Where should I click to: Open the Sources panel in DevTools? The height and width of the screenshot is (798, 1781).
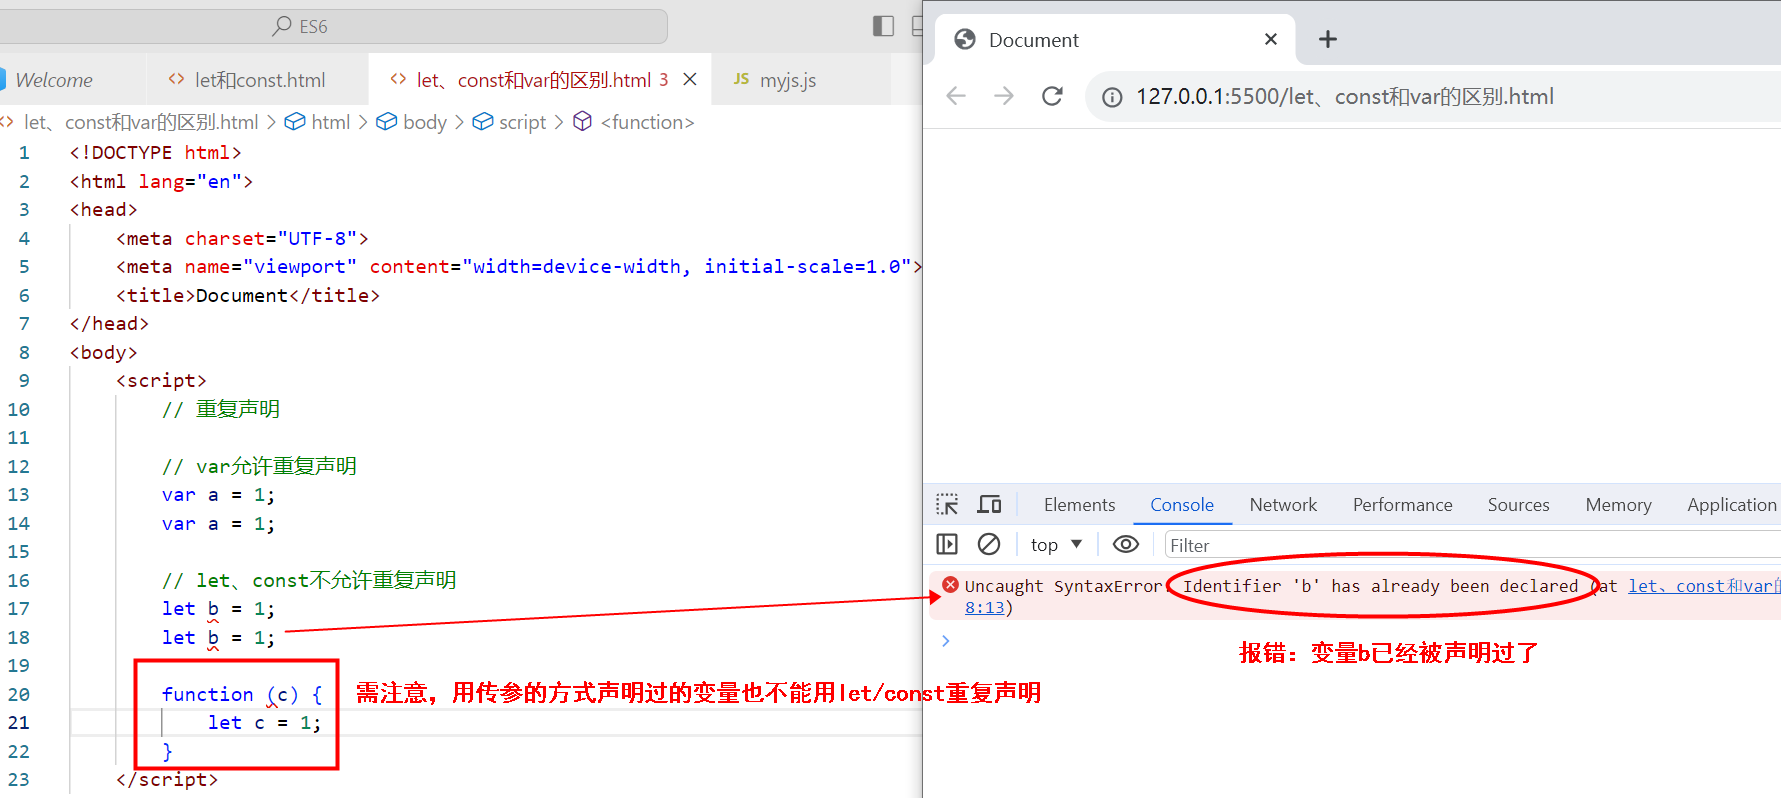pyautogui.click(x=1518, y=505)
